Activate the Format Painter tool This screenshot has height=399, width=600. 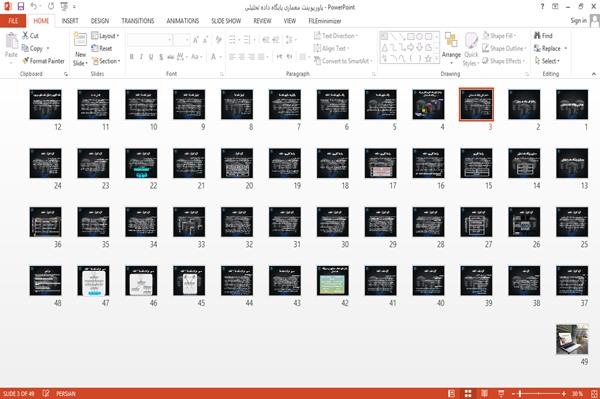tap(43, 61)
